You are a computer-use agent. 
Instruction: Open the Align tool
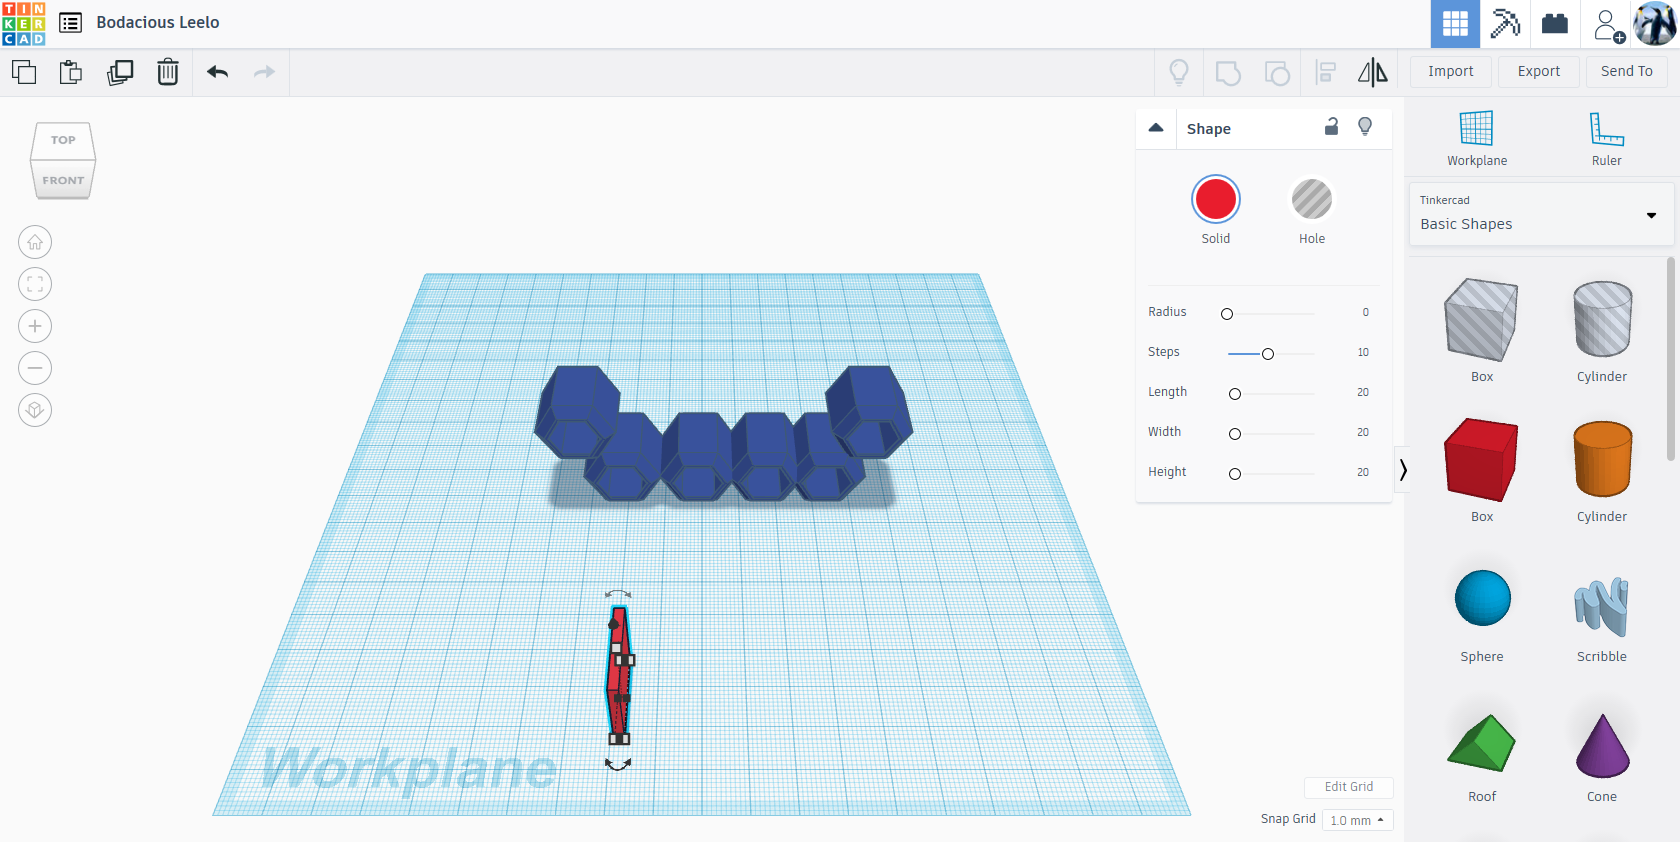click(1326, 72)
